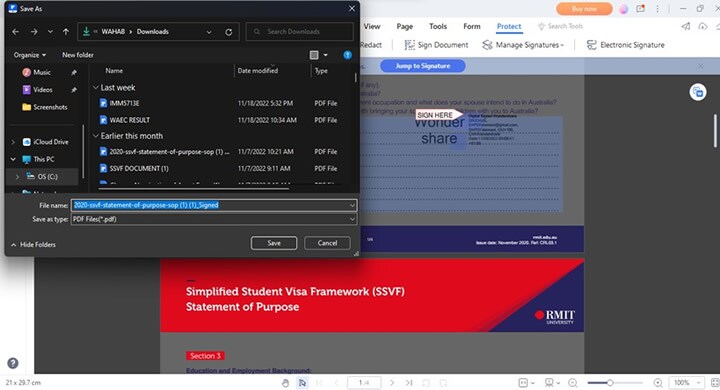Image resolution: width=720 pixels, height=390 pixels.
Task: Select the hand pan tool in status bar
Action: tap(286, 383)
